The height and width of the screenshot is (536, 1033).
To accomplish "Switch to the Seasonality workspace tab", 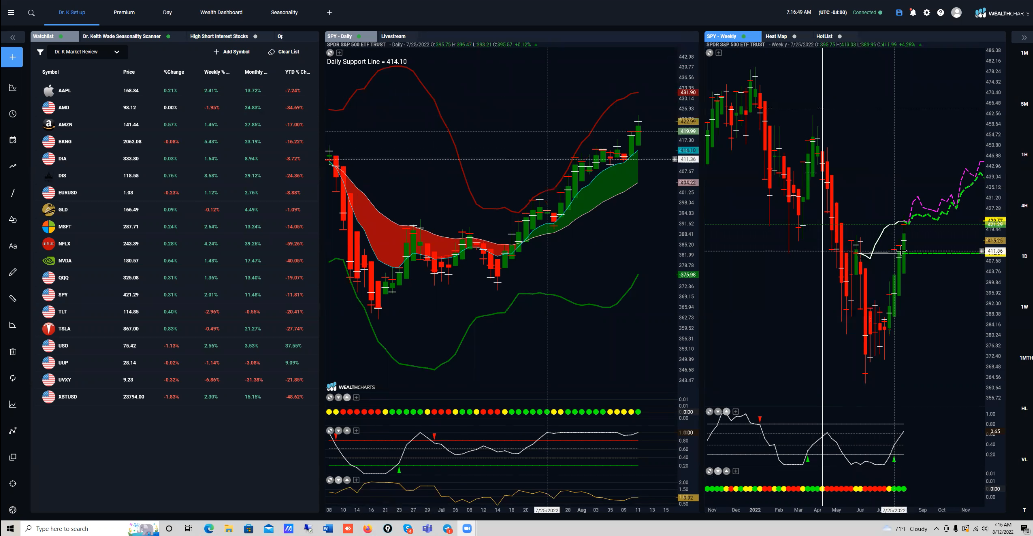I will [284, 13].
